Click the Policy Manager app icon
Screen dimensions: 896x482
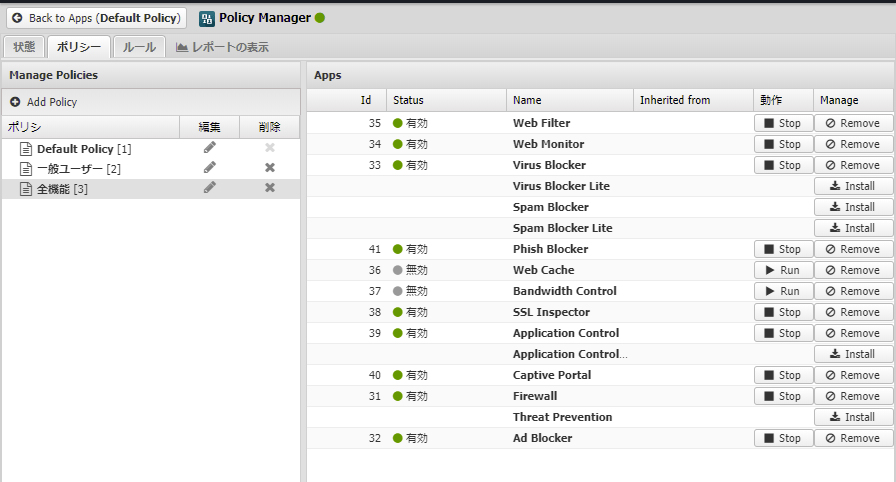(x=207, y=18)
